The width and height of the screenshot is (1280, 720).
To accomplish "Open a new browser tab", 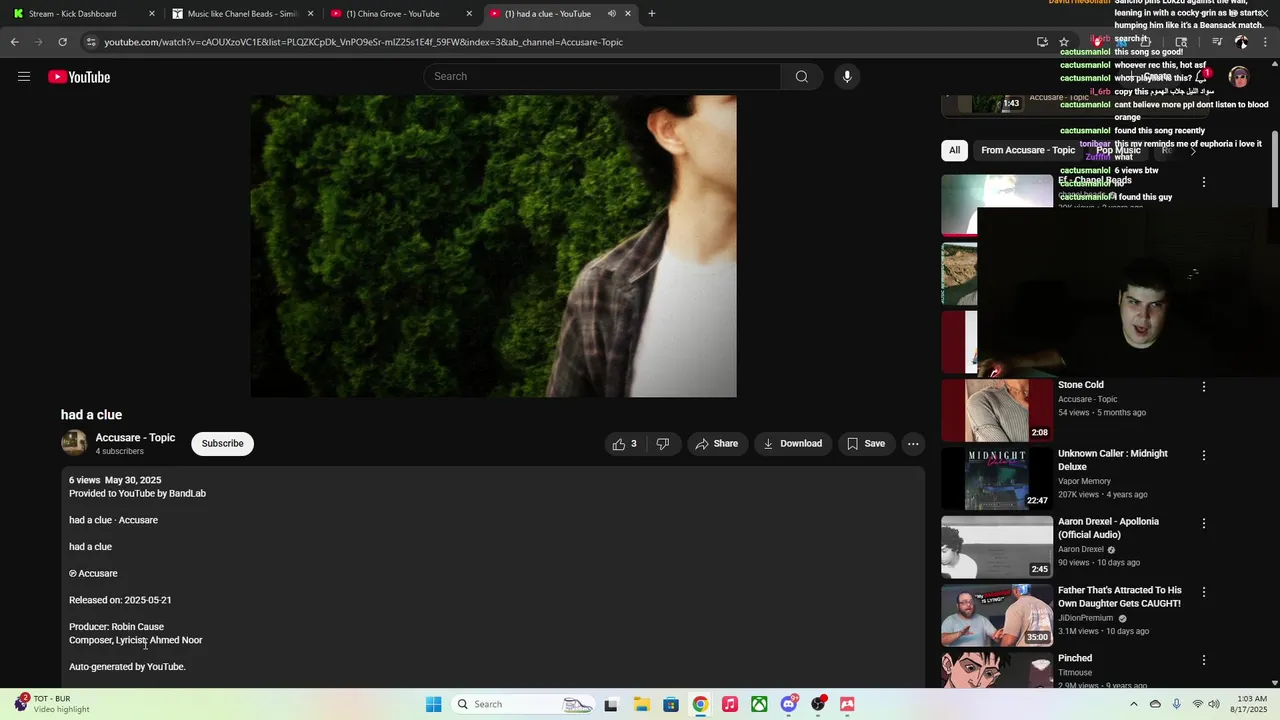I will coord(652,14).
